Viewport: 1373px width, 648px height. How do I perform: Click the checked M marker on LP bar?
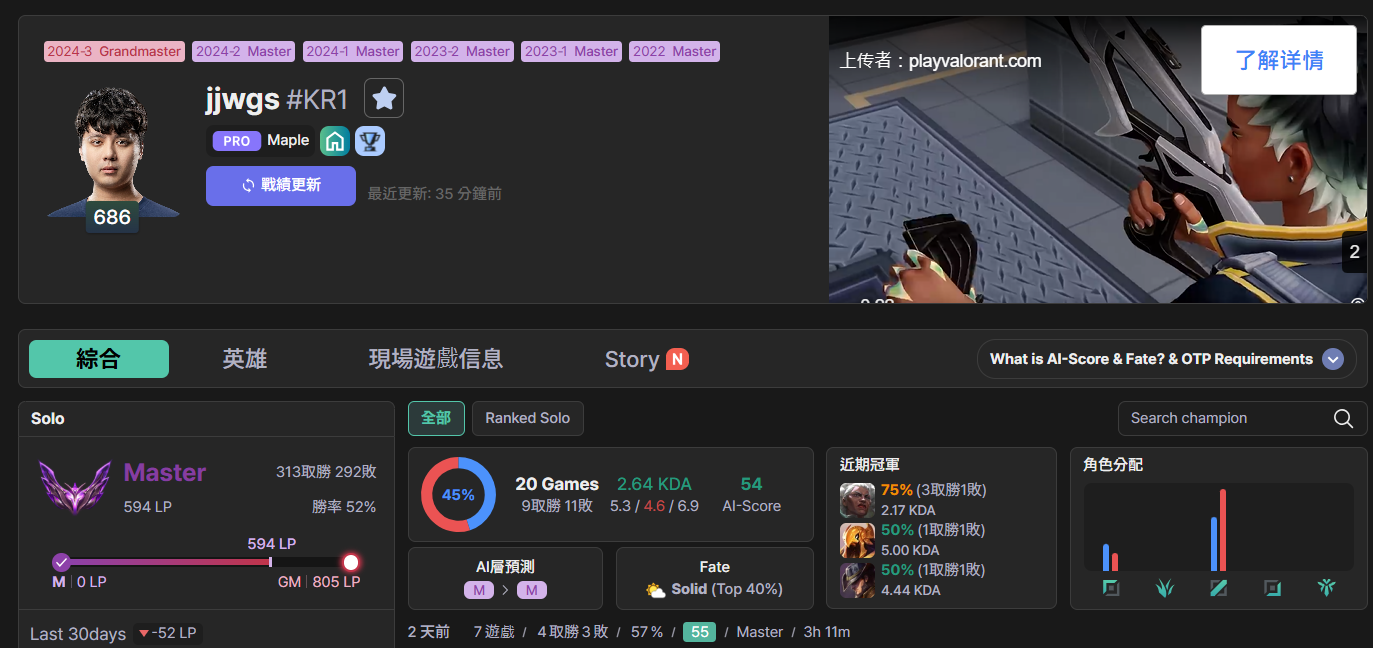click(61, 562)
